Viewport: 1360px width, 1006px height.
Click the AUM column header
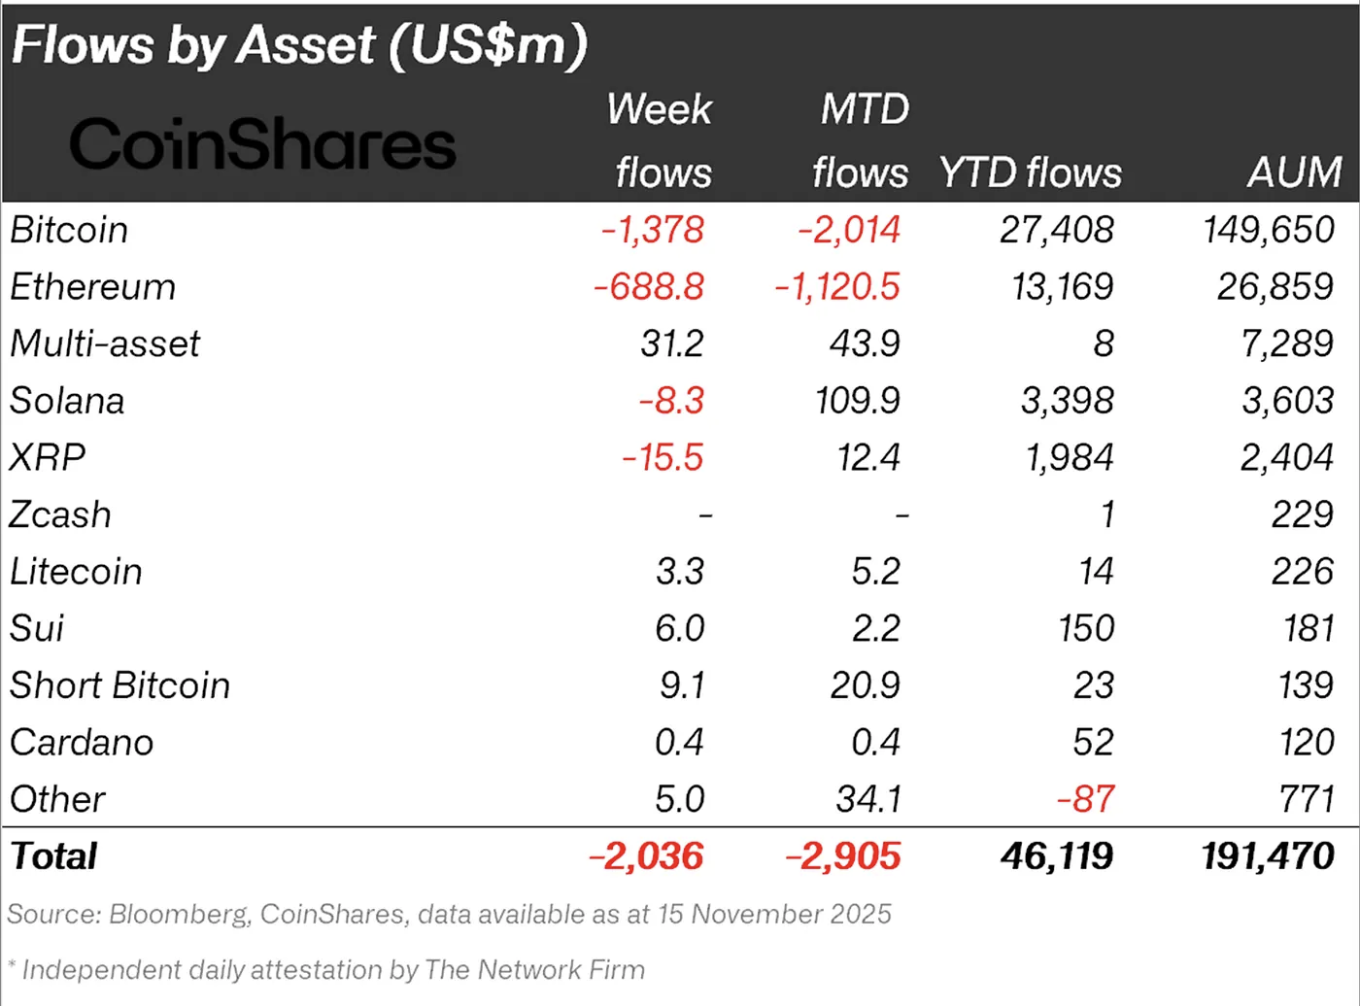coord(1294,173)
